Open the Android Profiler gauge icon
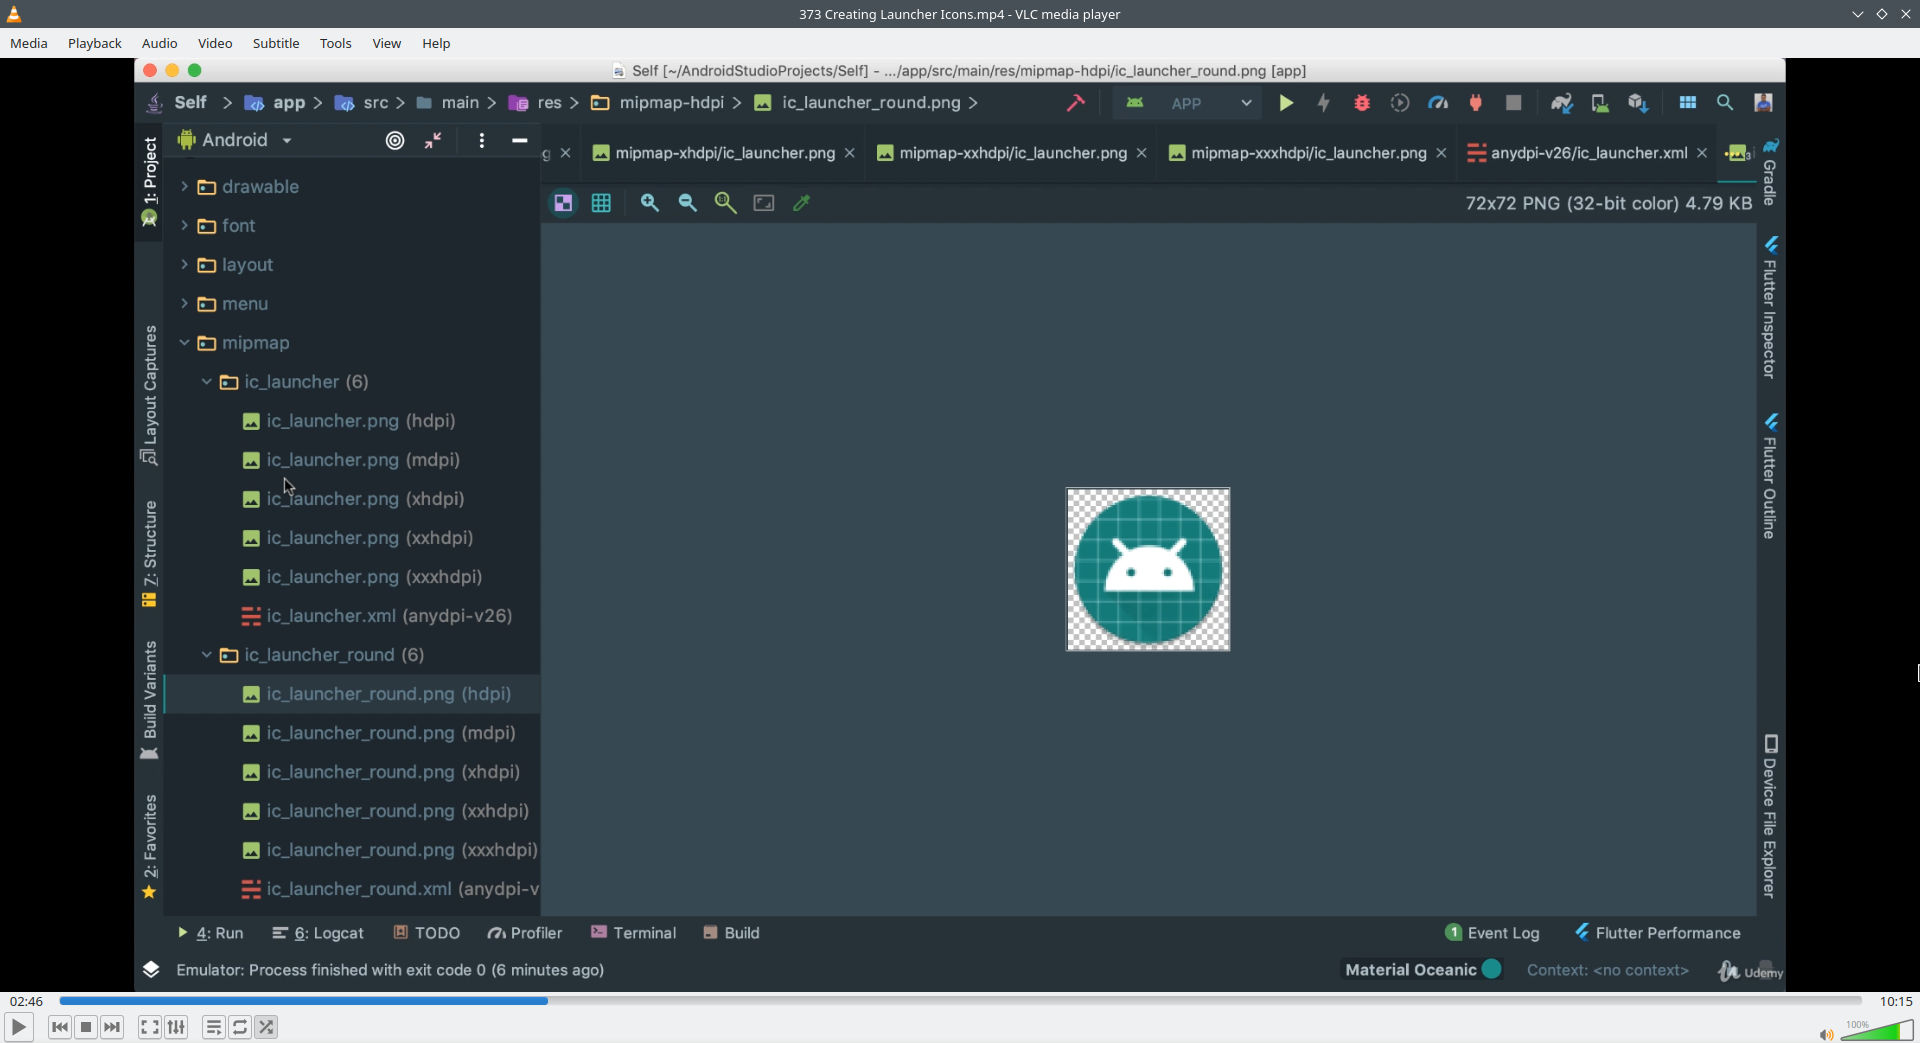 tap(1438, 103)
